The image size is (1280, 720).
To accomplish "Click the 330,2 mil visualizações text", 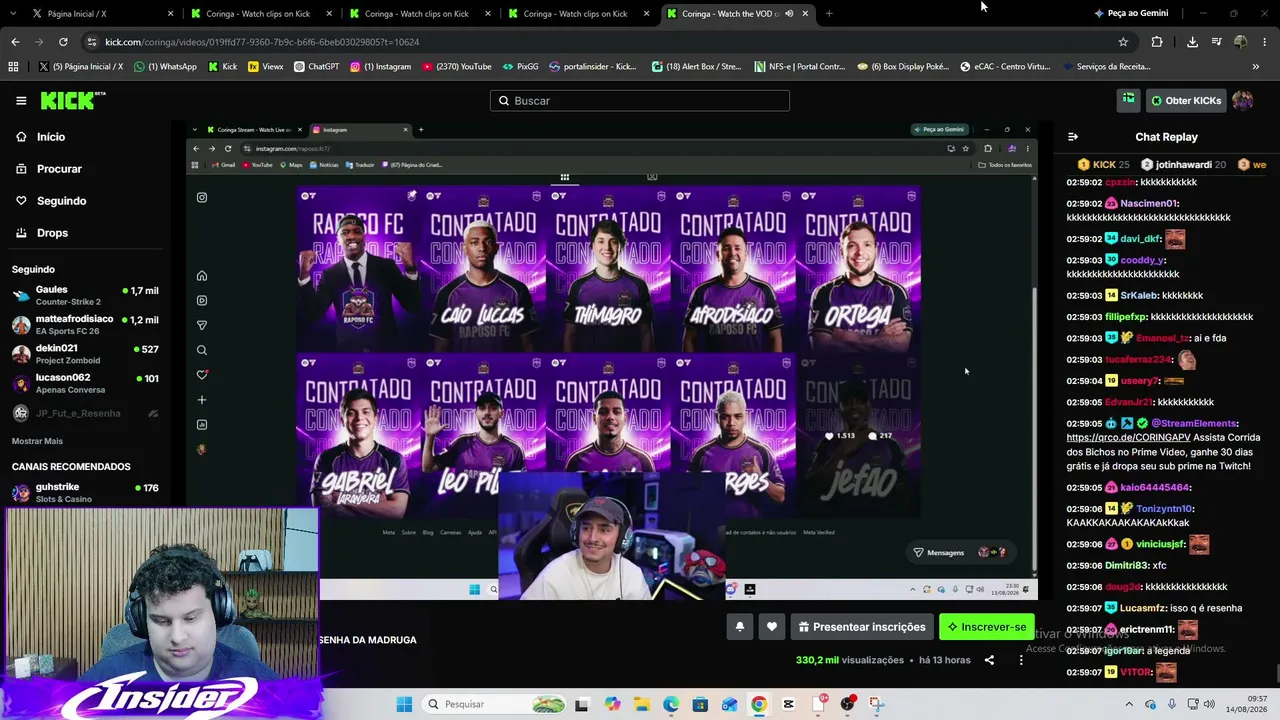I will [x=849, y=660].
